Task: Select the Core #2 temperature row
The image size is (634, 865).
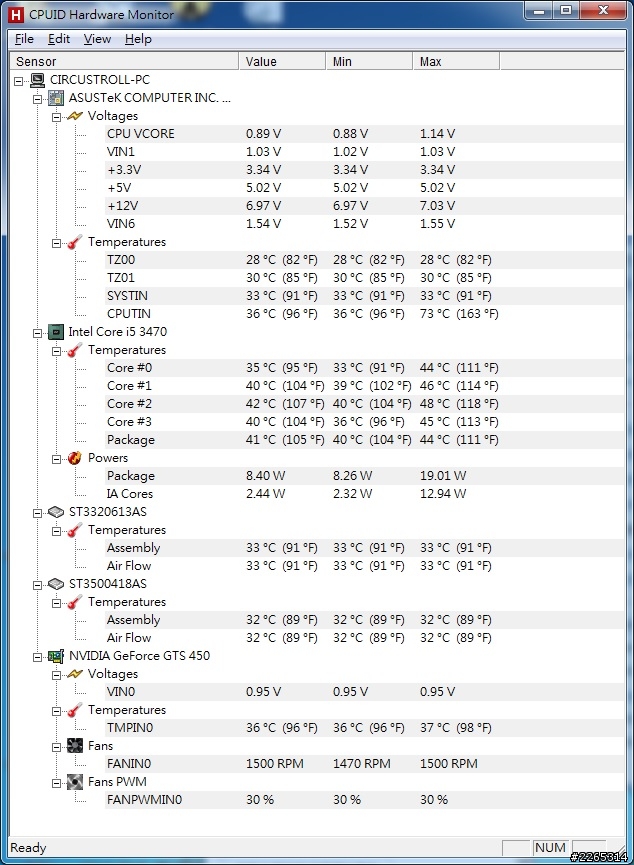Action: point(365,403)
